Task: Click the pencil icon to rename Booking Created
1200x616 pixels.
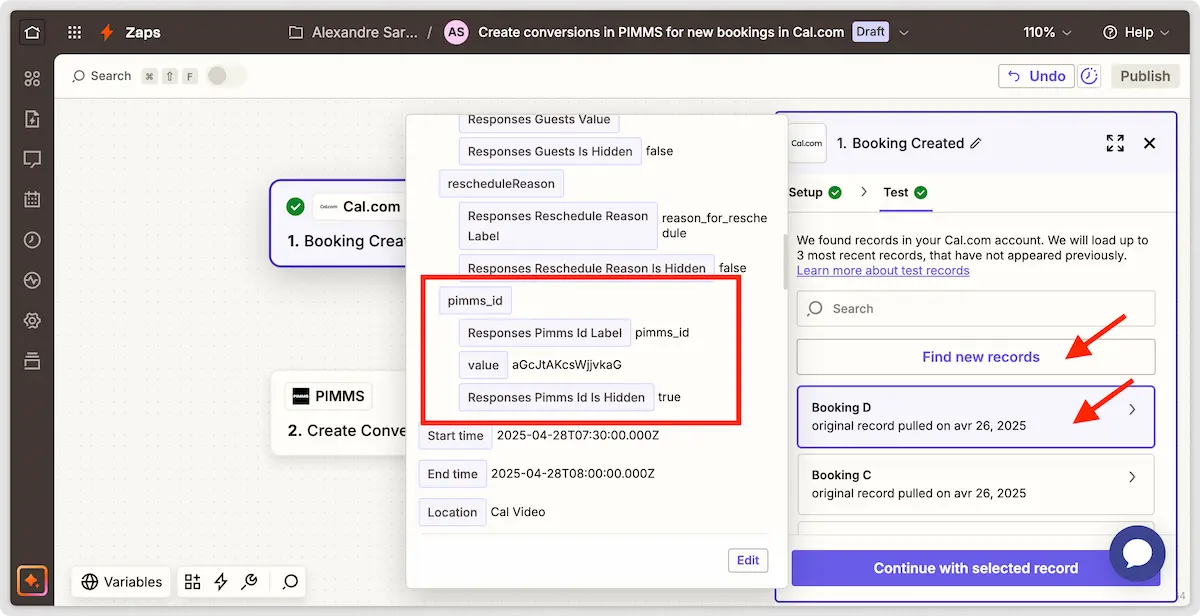Action: click(976, 144)
